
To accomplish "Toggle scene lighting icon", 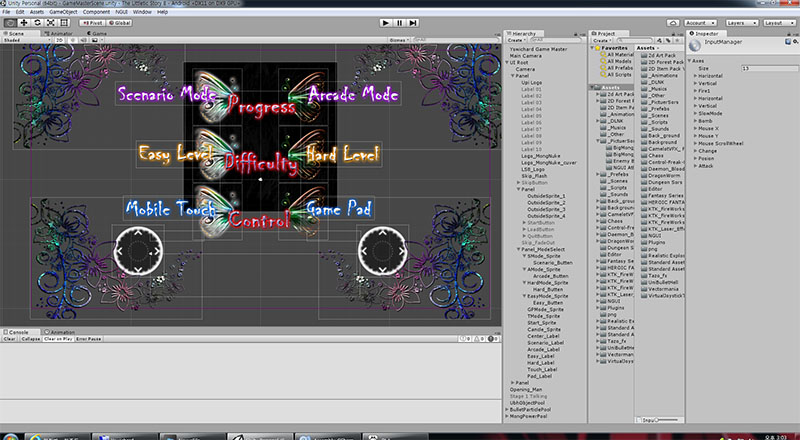I will click(73, 40).
